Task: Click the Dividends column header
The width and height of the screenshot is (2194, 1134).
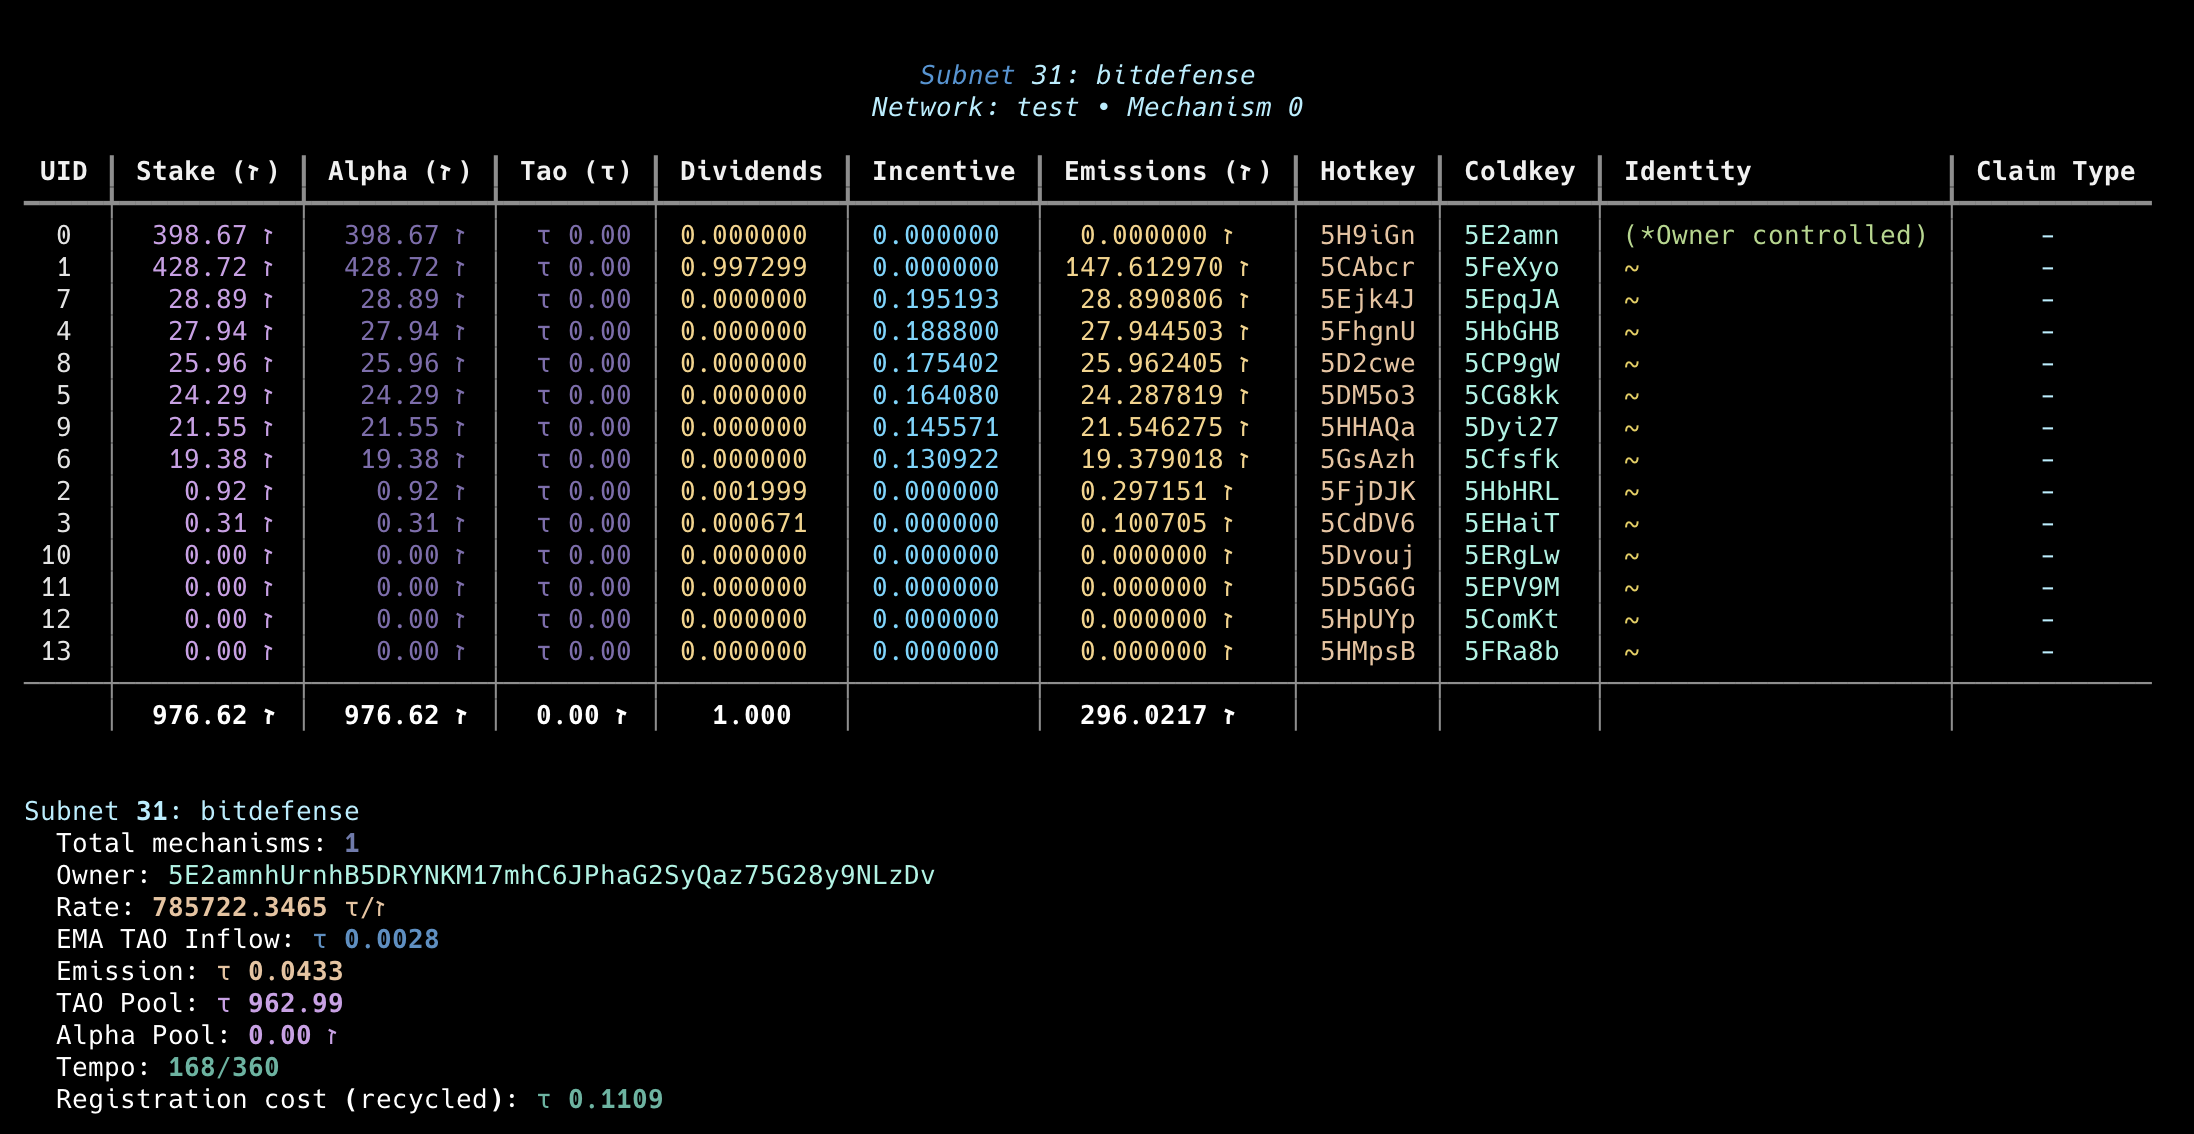Action: point(751,171)
